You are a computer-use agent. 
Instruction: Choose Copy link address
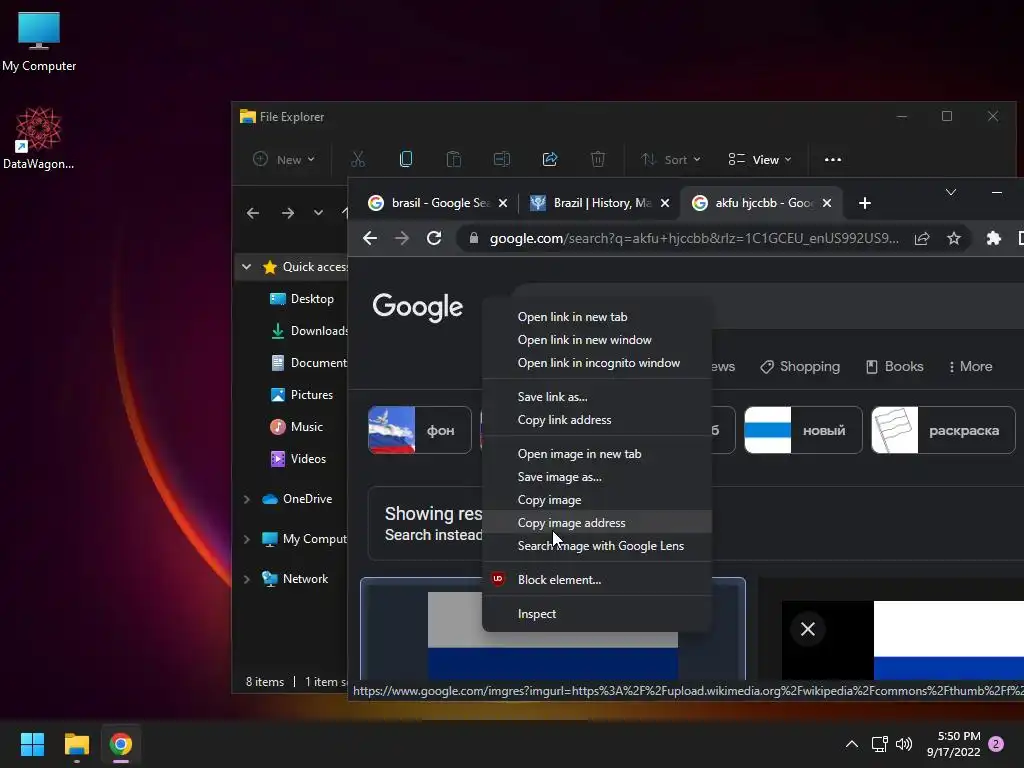point(597,419)
